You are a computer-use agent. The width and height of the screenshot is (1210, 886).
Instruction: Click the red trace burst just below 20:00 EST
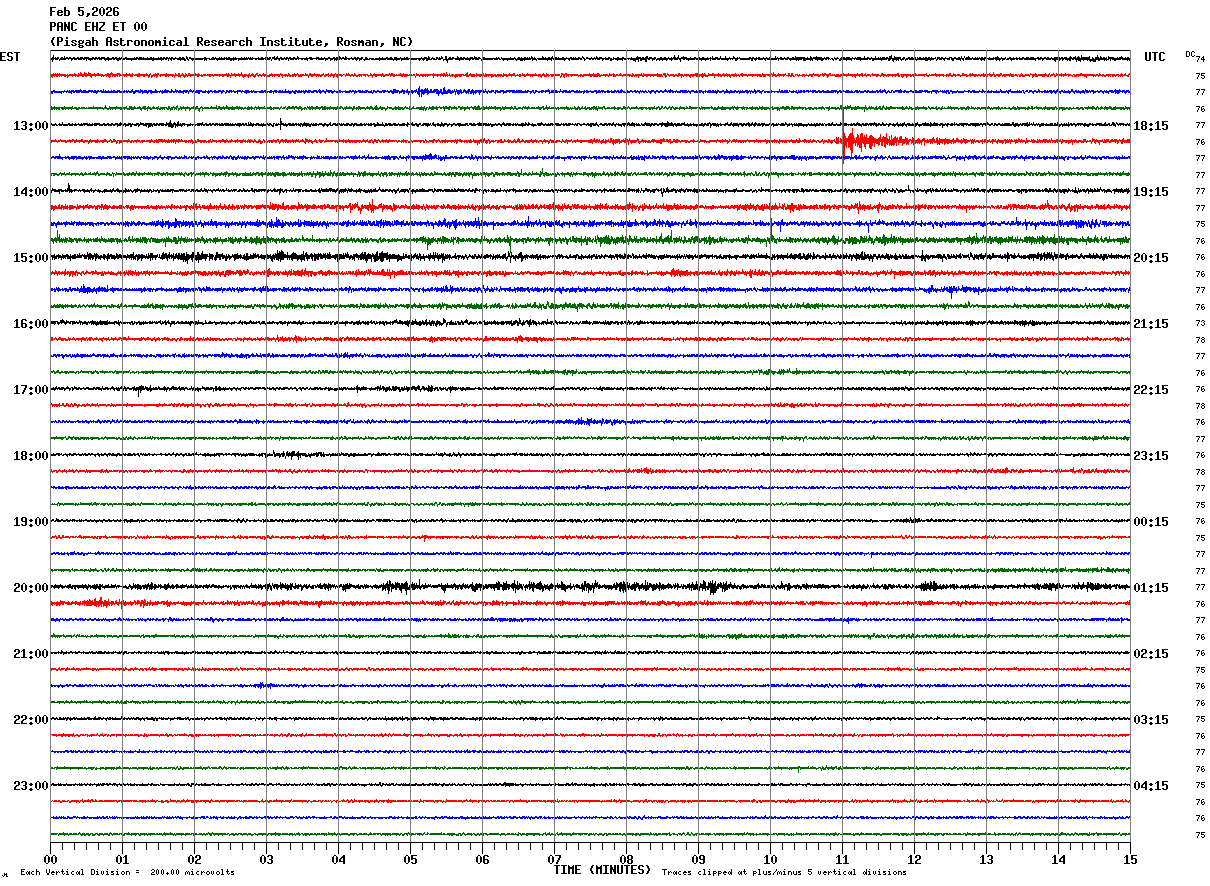[x=98, y=603]
